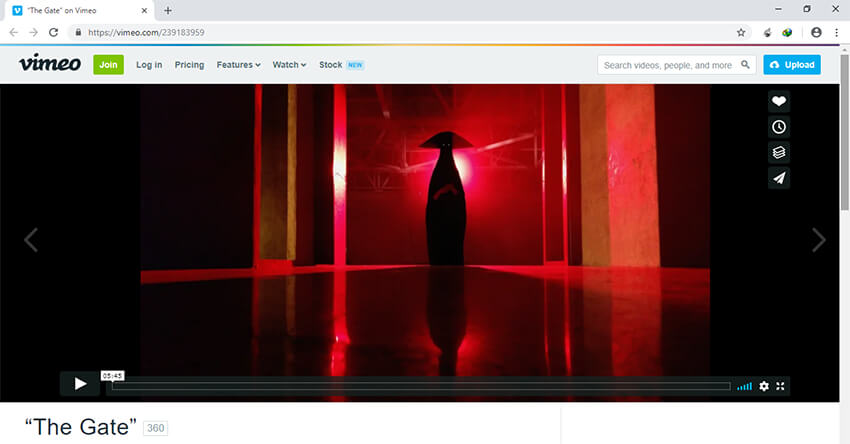Screen dimensions: 850x444
Task: Add video to collections using stack icon
Action: [x=779, y=152]
